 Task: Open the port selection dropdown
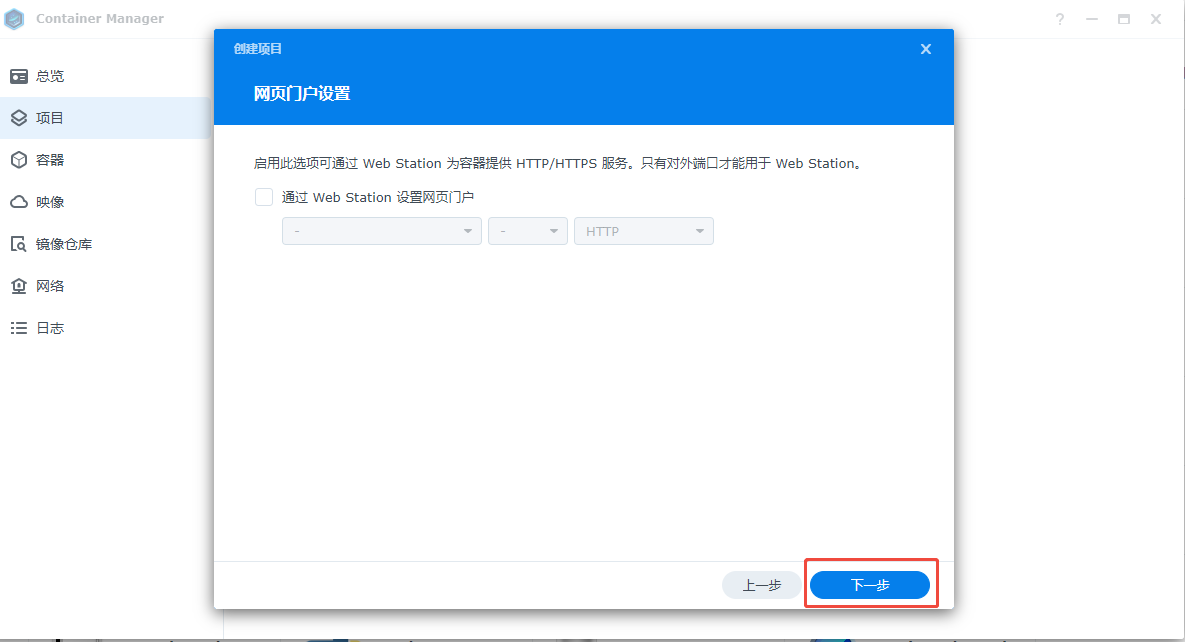pos(528,231)
